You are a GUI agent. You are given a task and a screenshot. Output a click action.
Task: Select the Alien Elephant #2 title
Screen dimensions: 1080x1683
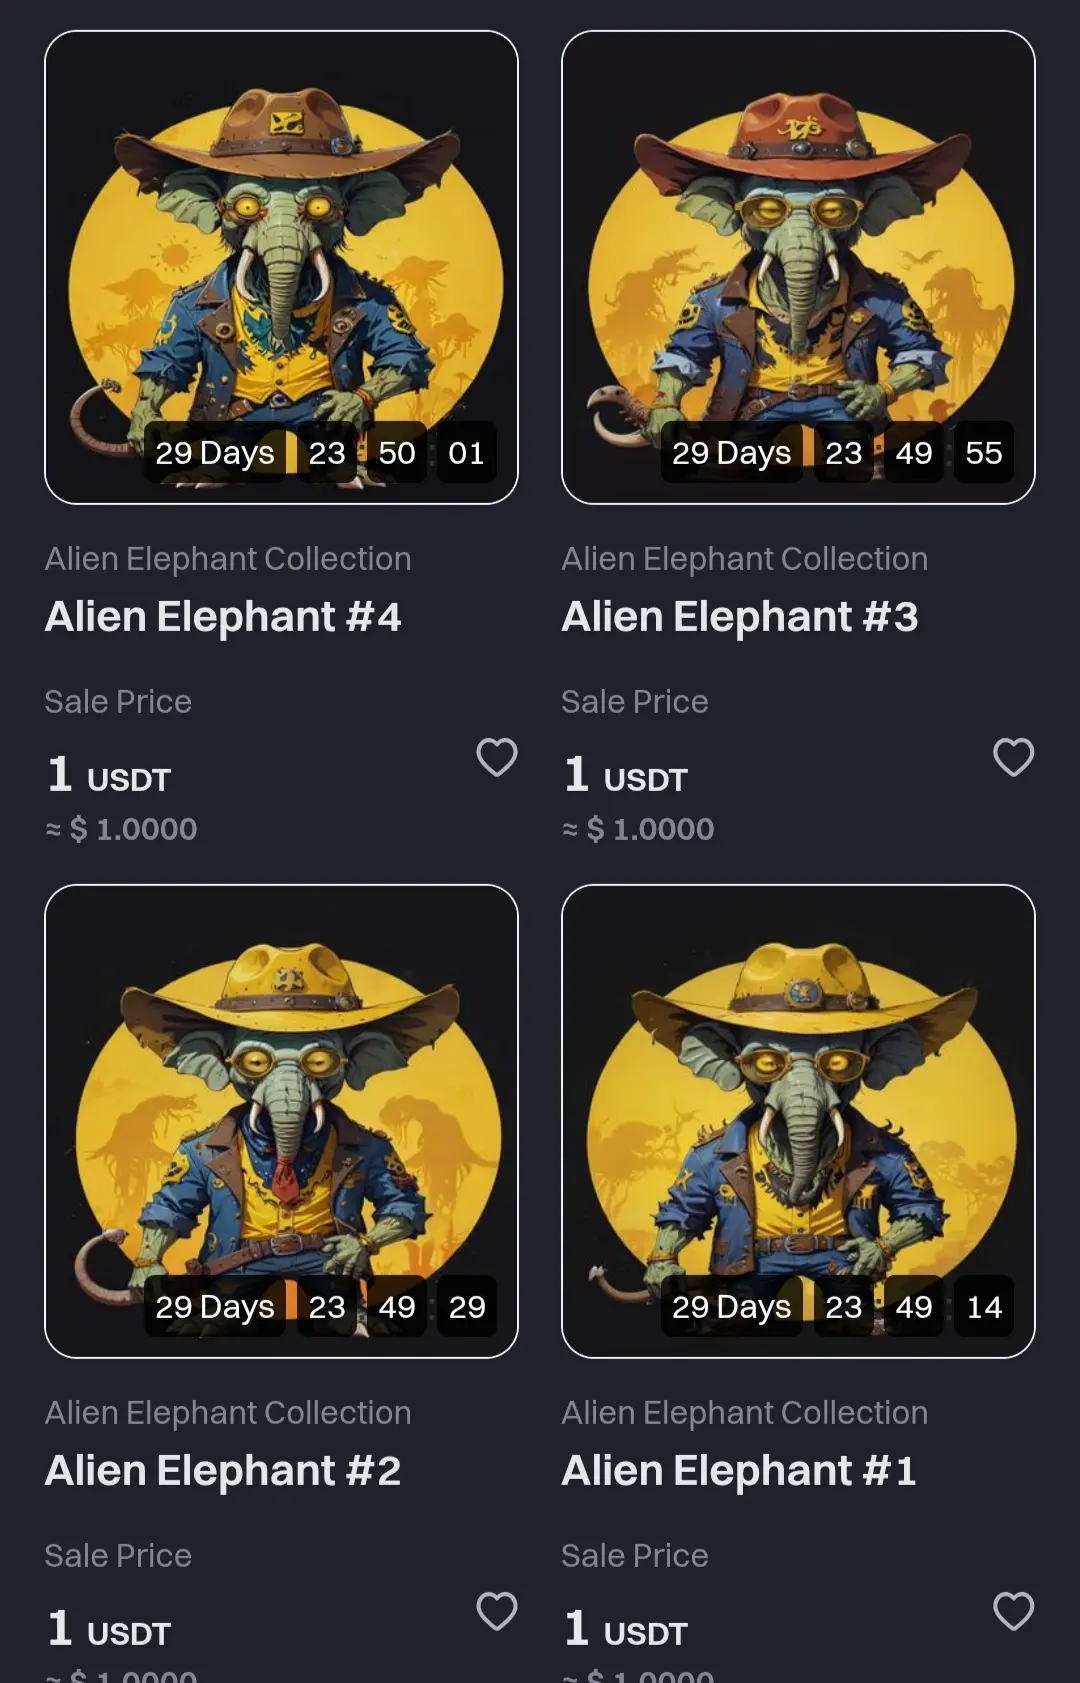(223, 1471)
